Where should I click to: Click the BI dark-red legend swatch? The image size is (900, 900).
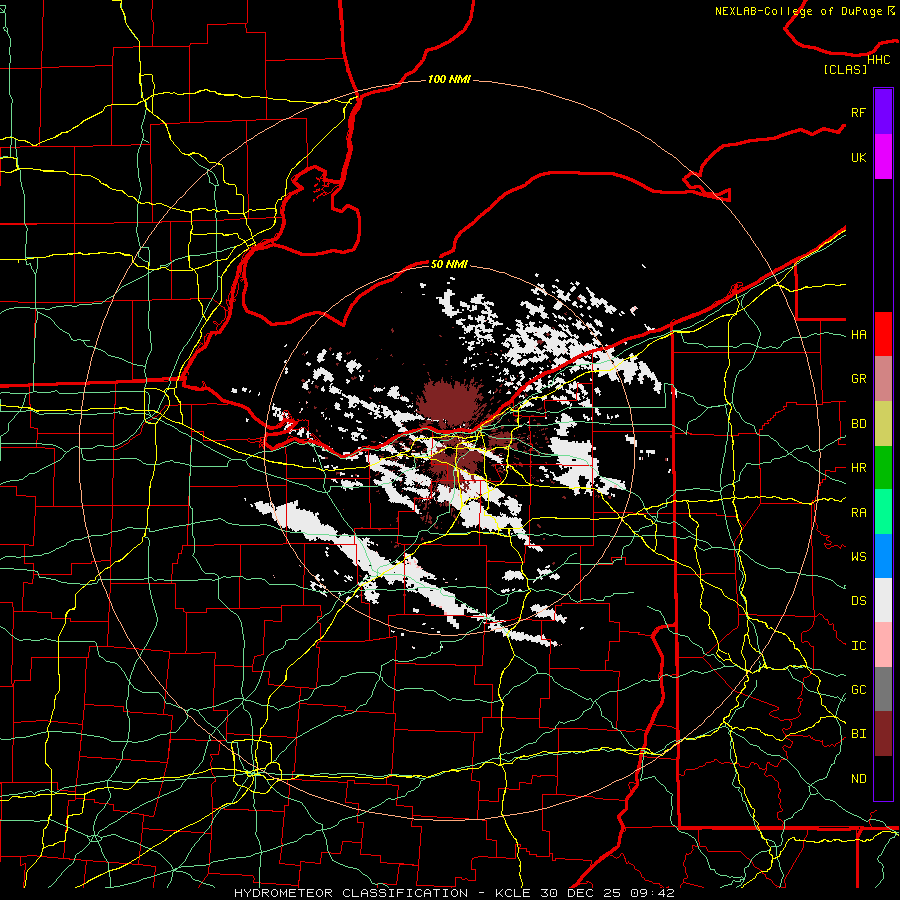tap(883, 734)
